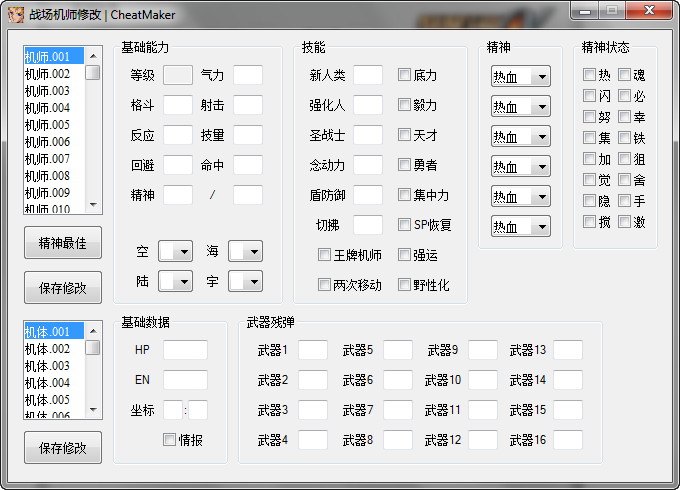Image resolution: width=680 pixels, height=490 pixels.
Task: Click scroll-down arrow of the 机师 pilot list
Action: pos(93,204)
